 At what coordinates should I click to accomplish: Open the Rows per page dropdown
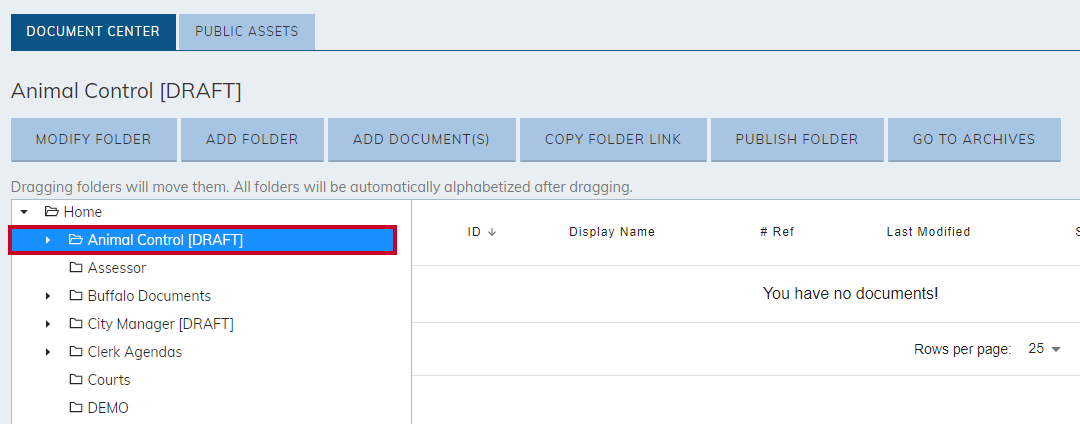(1045, 349)
